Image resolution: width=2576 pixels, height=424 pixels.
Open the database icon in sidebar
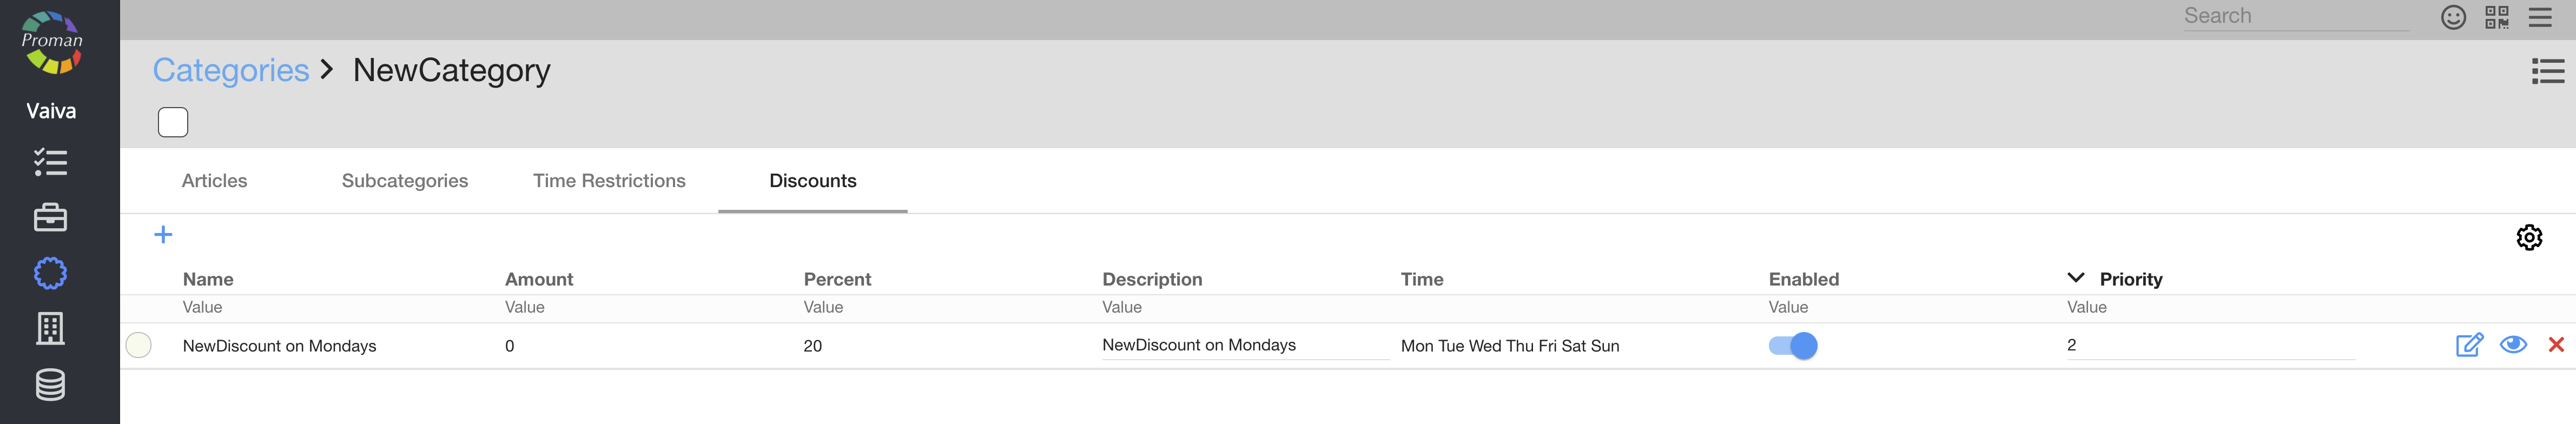[x=50, y=384]
